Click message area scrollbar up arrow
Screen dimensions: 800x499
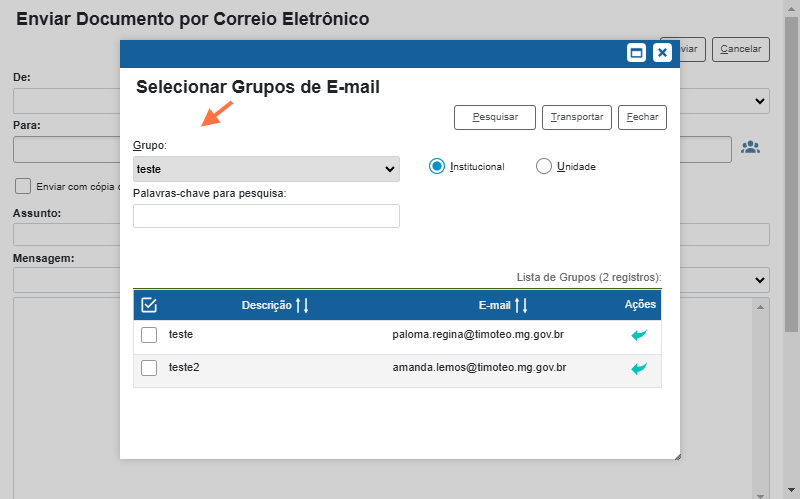(760, 307)
